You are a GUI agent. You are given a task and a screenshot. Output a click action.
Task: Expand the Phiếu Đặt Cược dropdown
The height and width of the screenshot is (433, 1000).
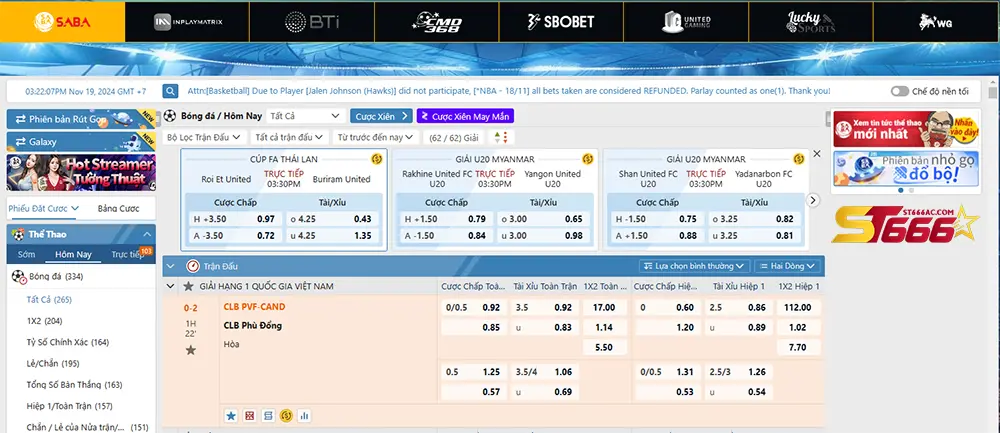(43, 208)
